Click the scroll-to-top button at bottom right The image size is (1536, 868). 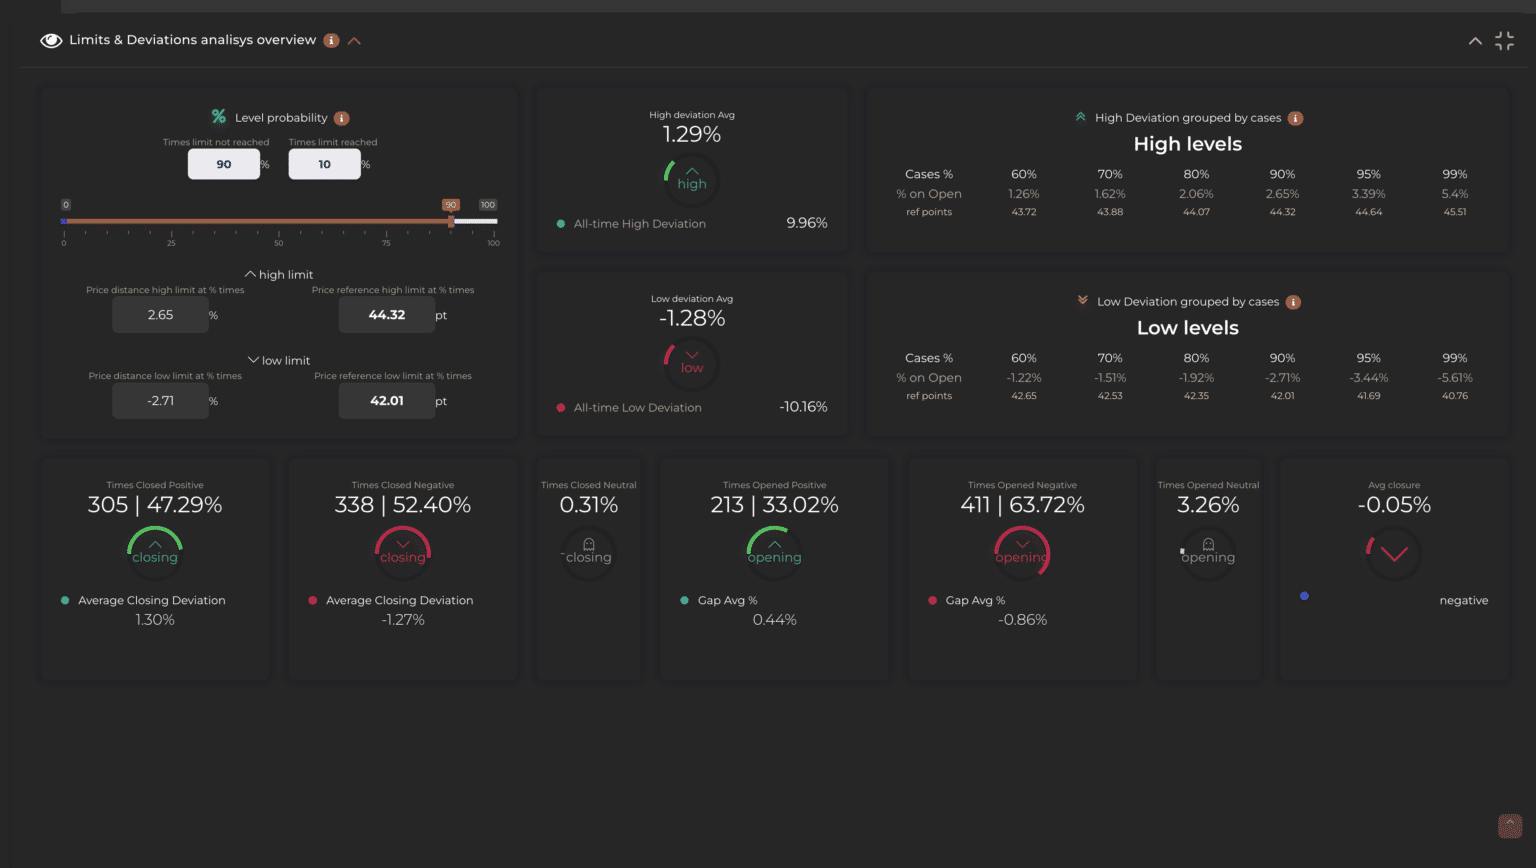1509,825
